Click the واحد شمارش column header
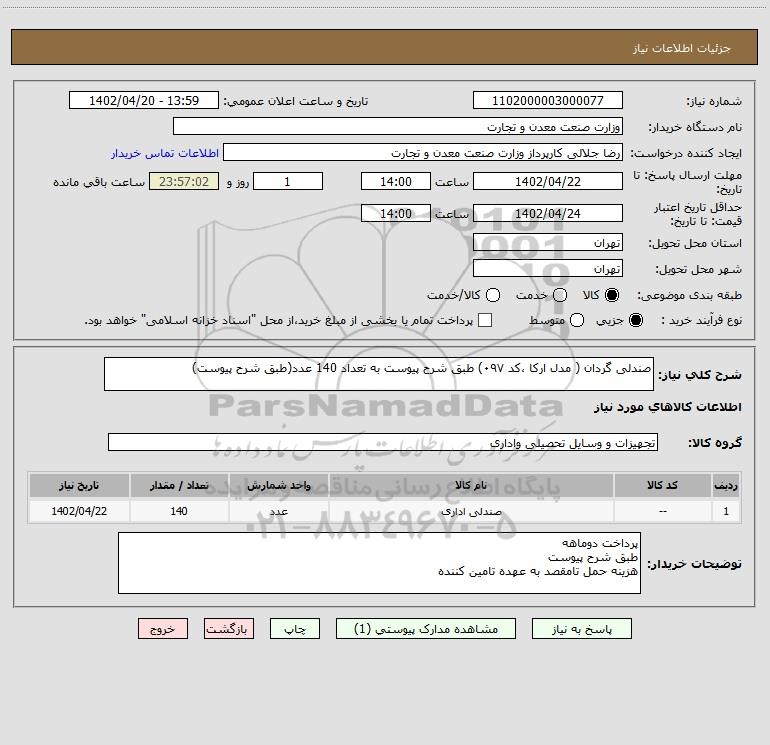This screenshot has height=745, width=770. pyautogui.click(x=278, y=485)
